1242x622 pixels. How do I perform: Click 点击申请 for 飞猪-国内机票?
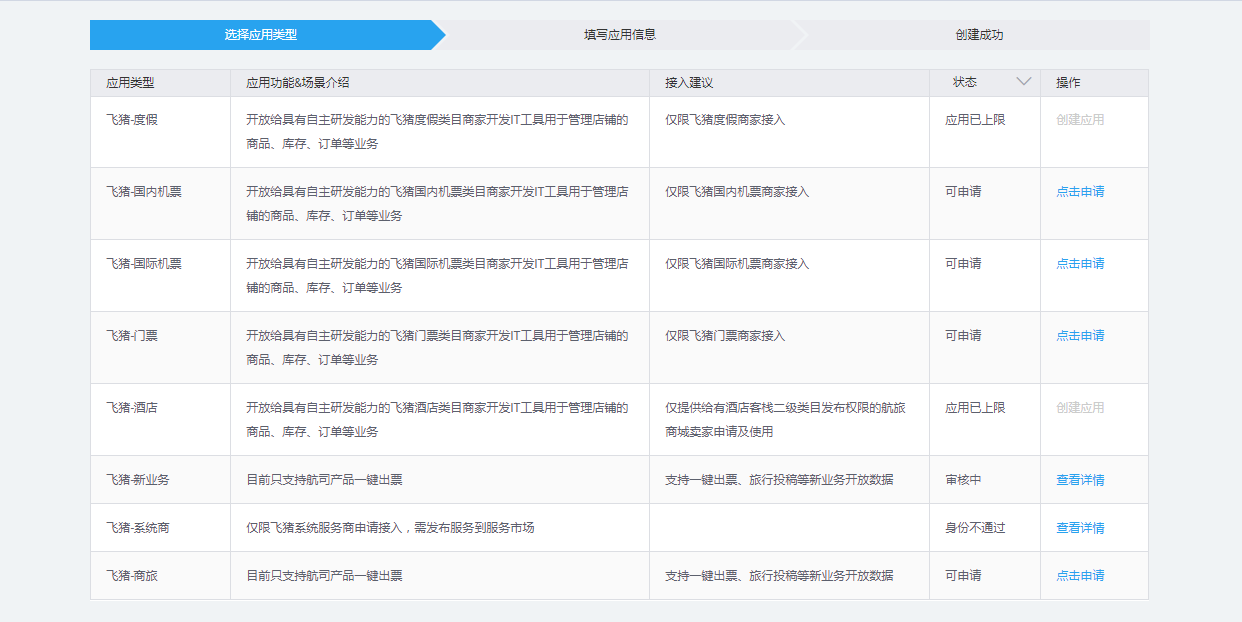coord(1080,192)
